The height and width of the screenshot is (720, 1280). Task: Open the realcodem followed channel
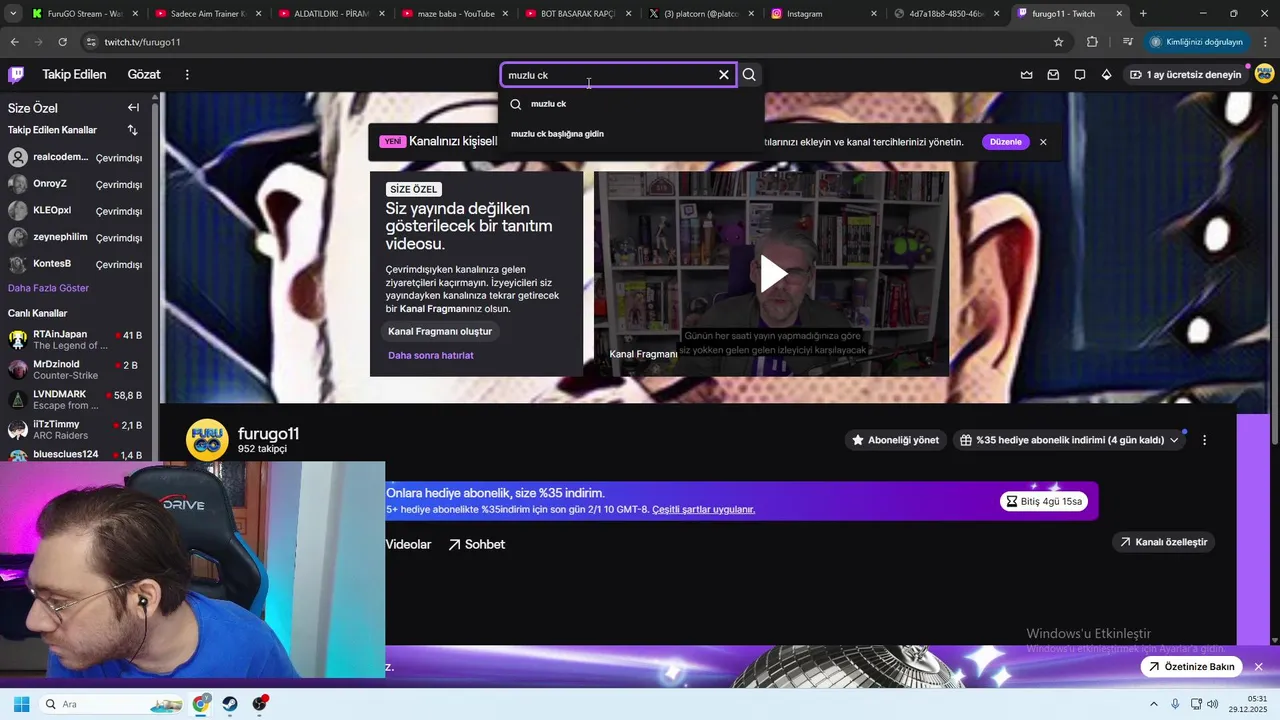point(76,157)
